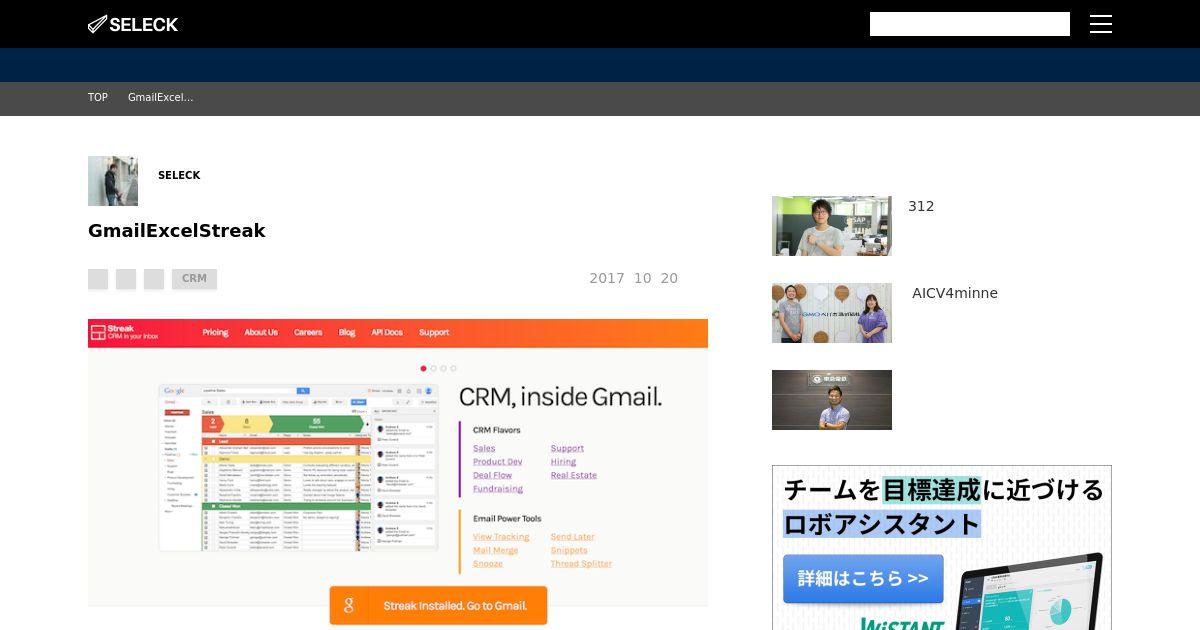
Task: Click the third gray tag before CRM
Action: 154,279
